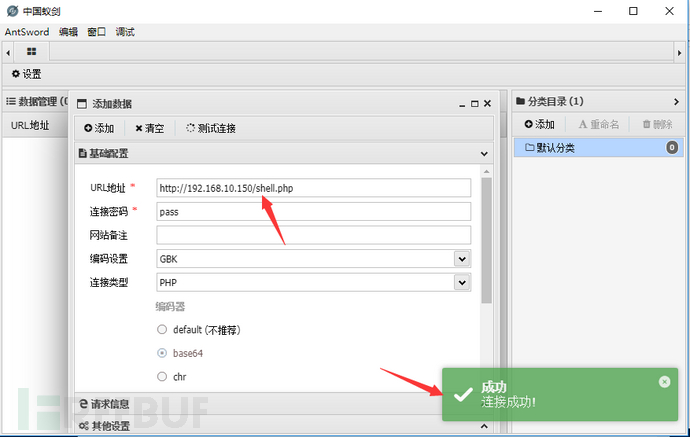The width and height of the screenshot is (690, 437).
Task: Click the scrollbar up arrow in dialog
Action: point(486,171)
